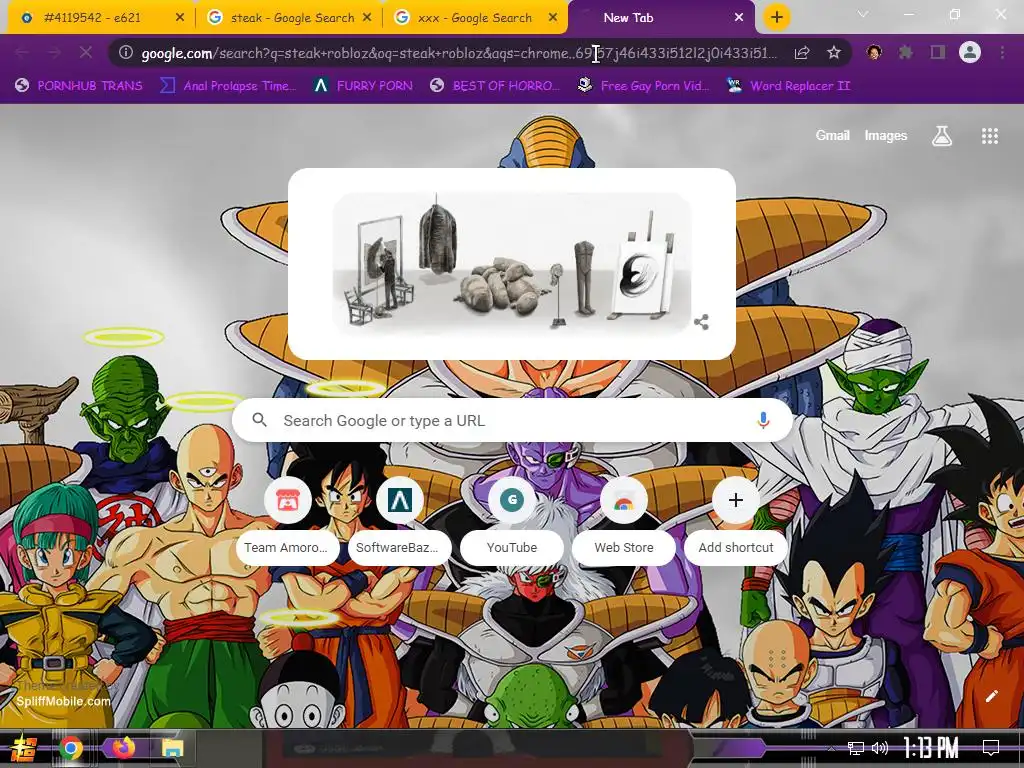Stop loading the page with the X button

click(x=86, y=52)
